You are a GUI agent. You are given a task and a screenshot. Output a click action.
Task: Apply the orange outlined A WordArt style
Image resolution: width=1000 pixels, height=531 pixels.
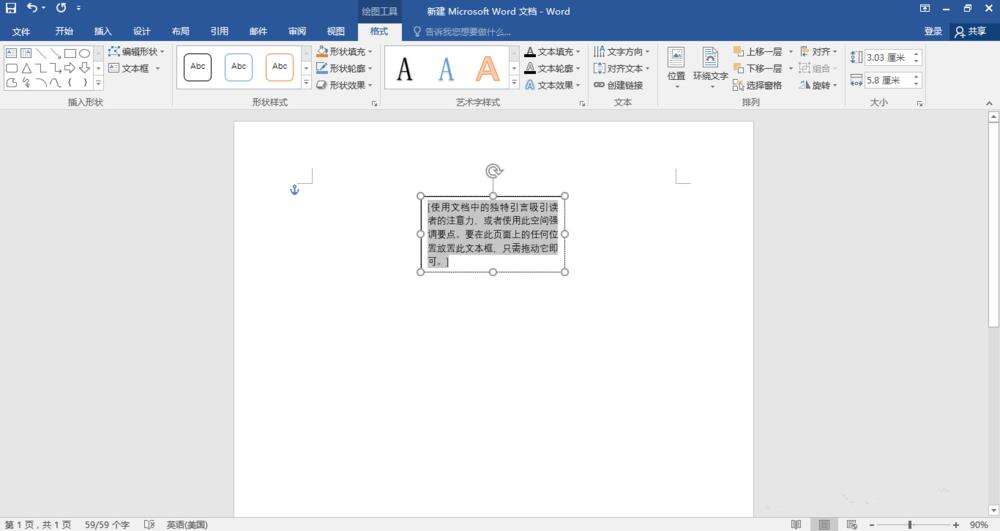[487, 69]
